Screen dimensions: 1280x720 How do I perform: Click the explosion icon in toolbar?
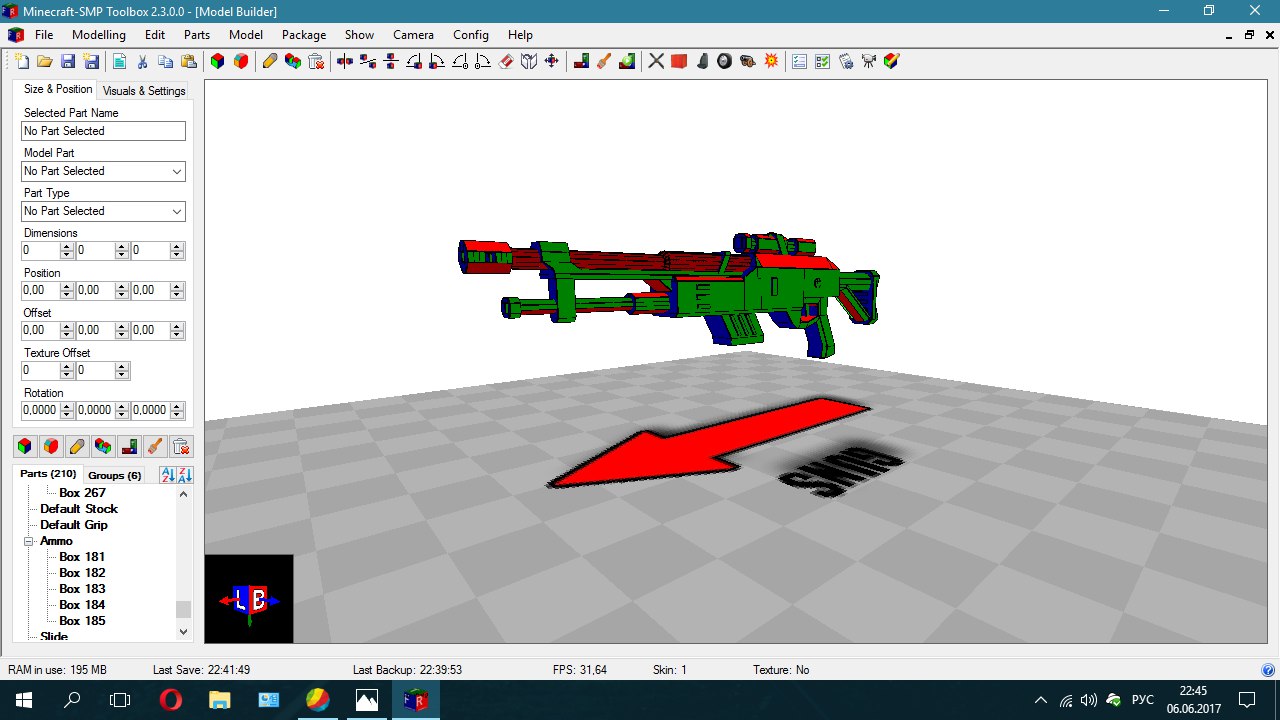coord(771,61)
